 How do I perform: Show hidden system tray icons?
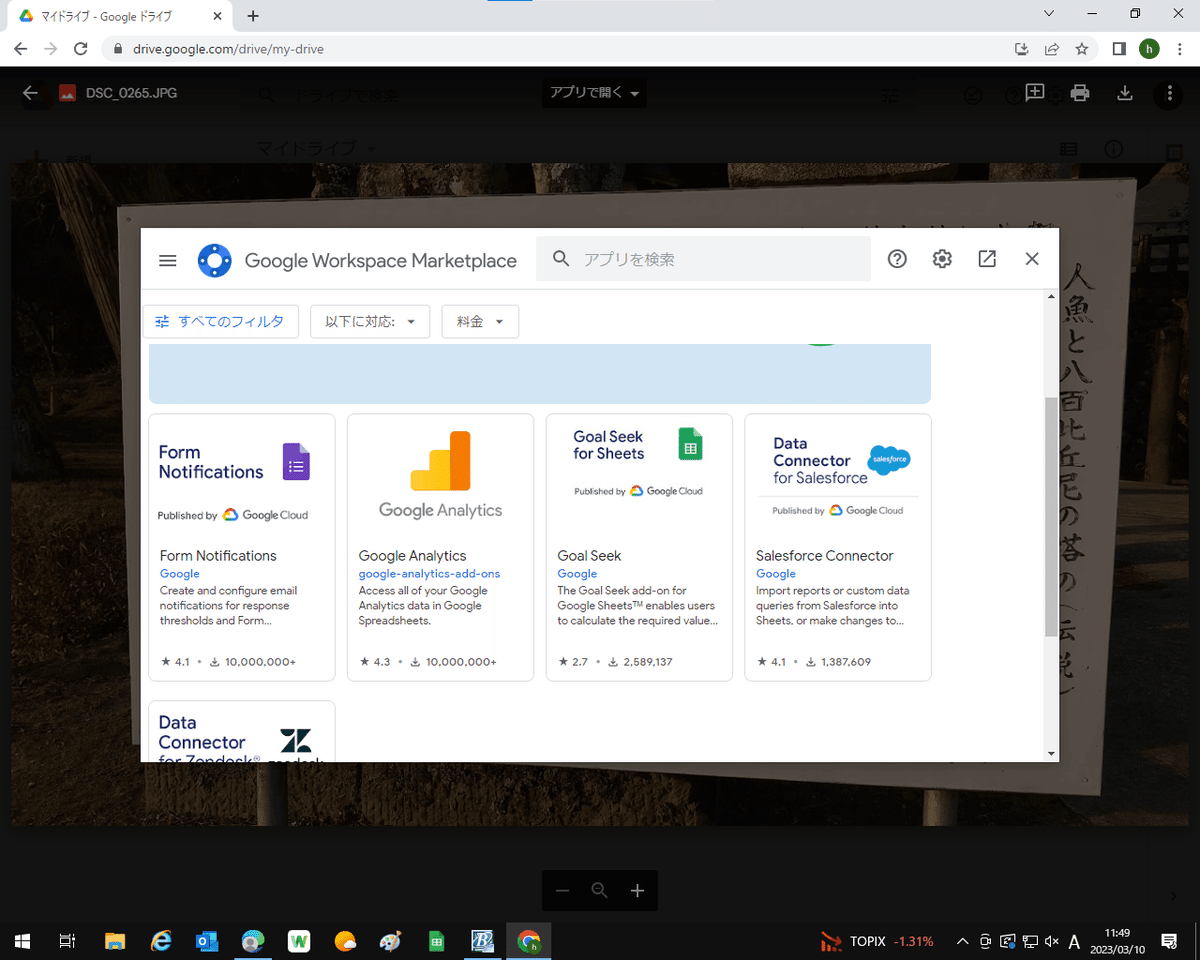962,941
